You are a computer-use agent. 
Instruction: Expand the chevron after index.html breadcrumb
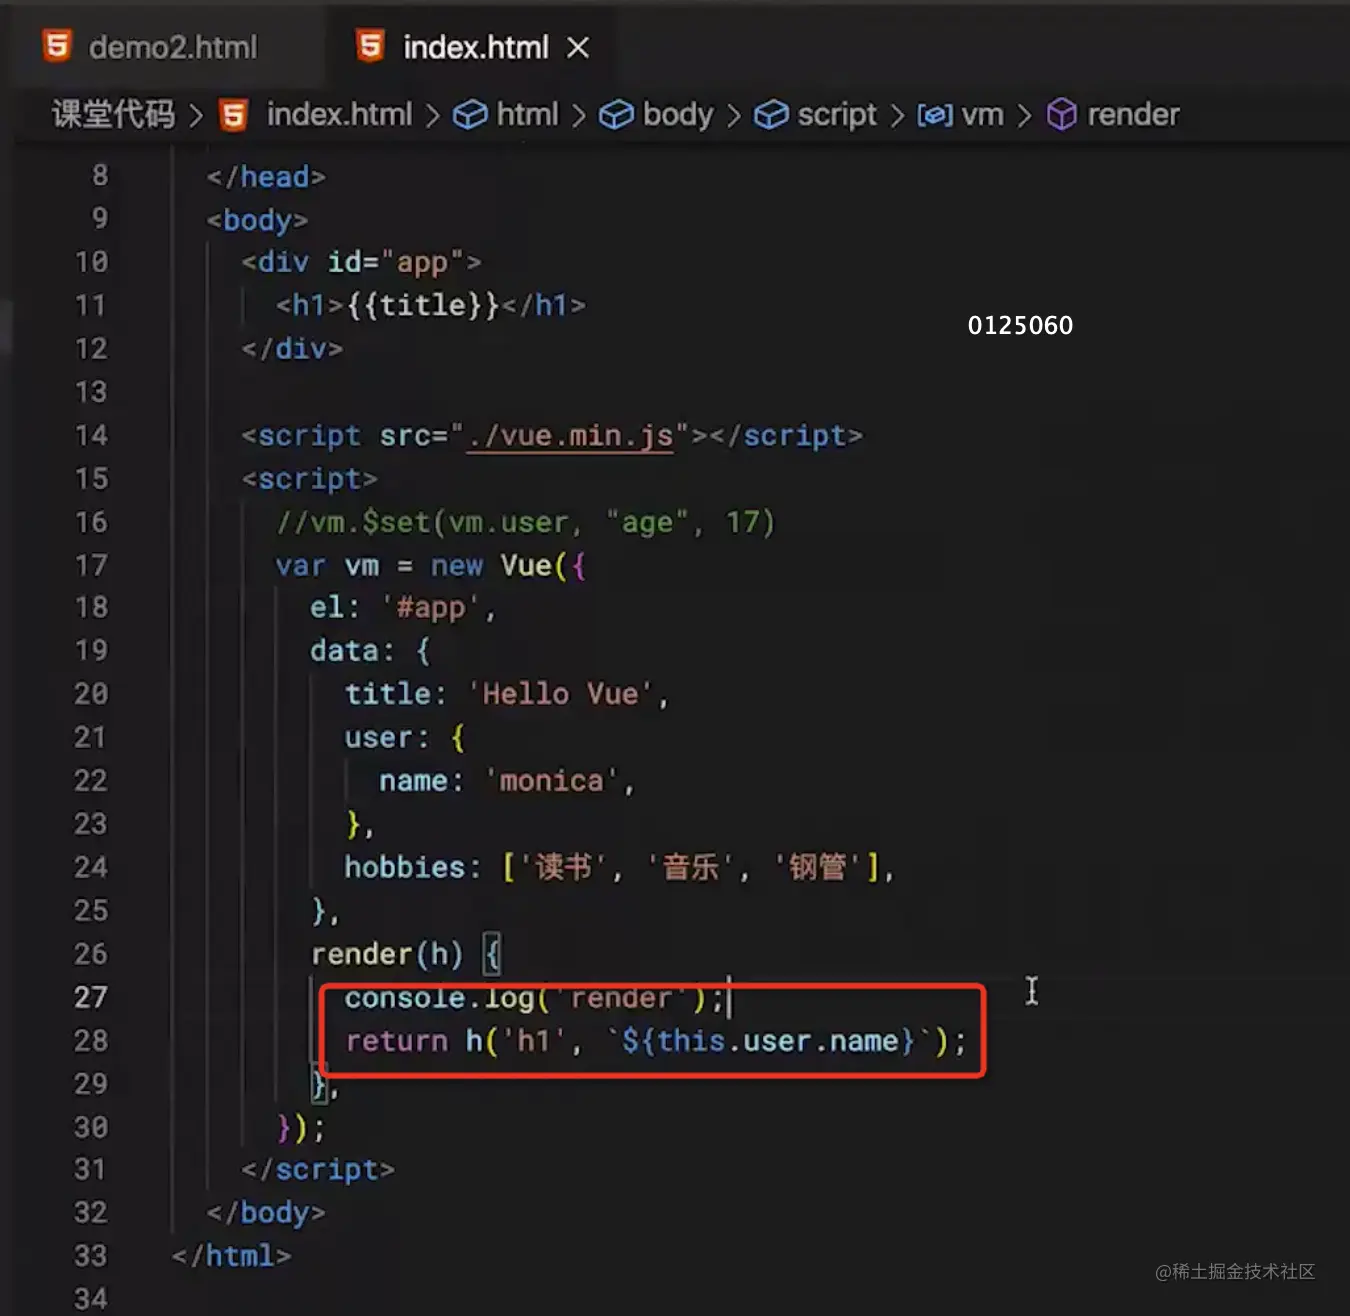tap(432, 117)
